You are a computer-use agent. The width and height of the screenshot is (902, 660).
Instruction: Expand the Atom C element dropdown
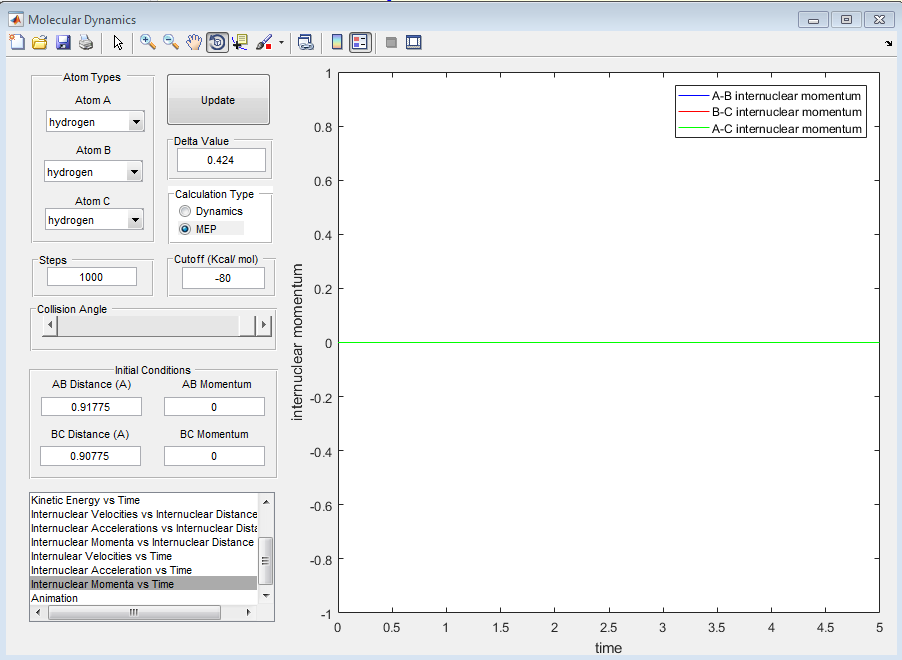point(135,220)
